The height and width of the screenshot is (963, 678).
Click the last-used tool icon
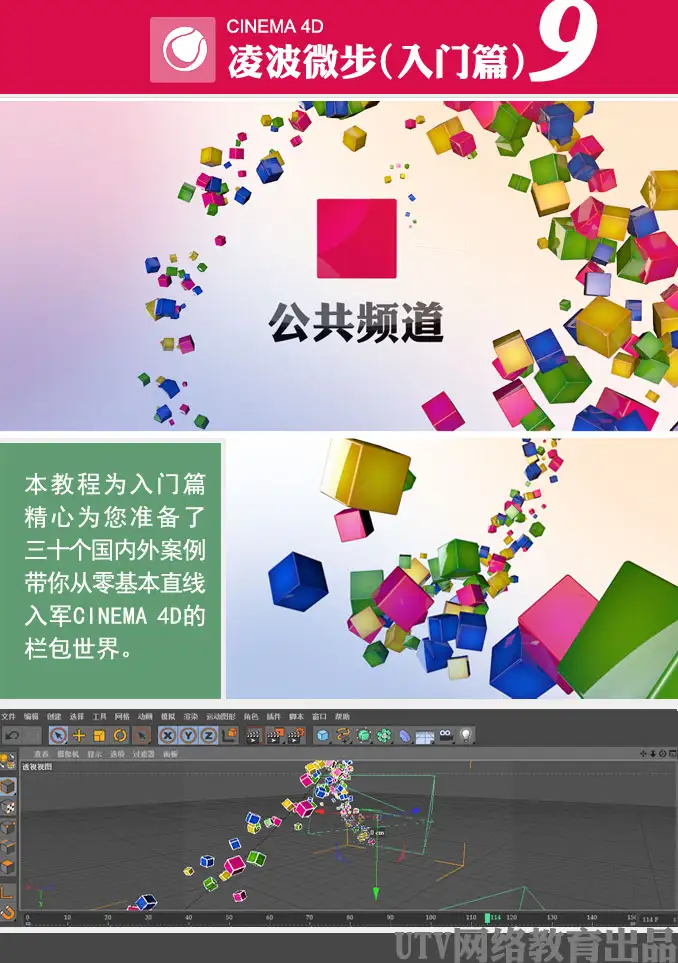coord(142,735)
